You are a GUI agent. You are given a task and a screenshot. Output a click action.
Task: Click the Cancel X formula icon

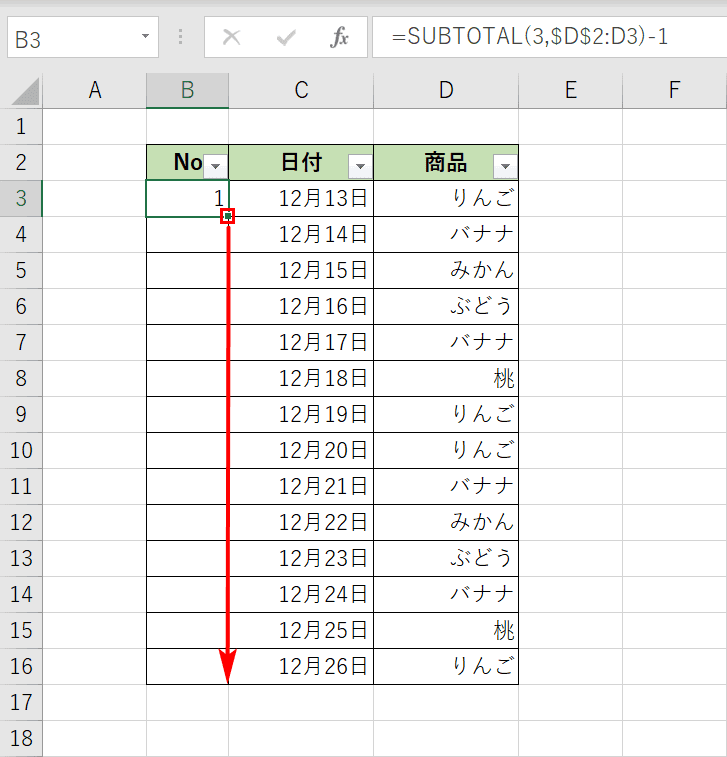pos(232,37)
